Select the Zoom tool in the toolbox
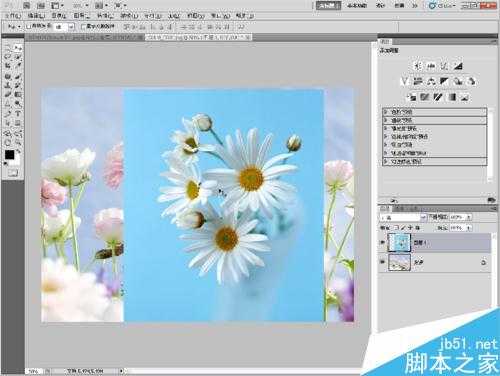 coord(18,143)
